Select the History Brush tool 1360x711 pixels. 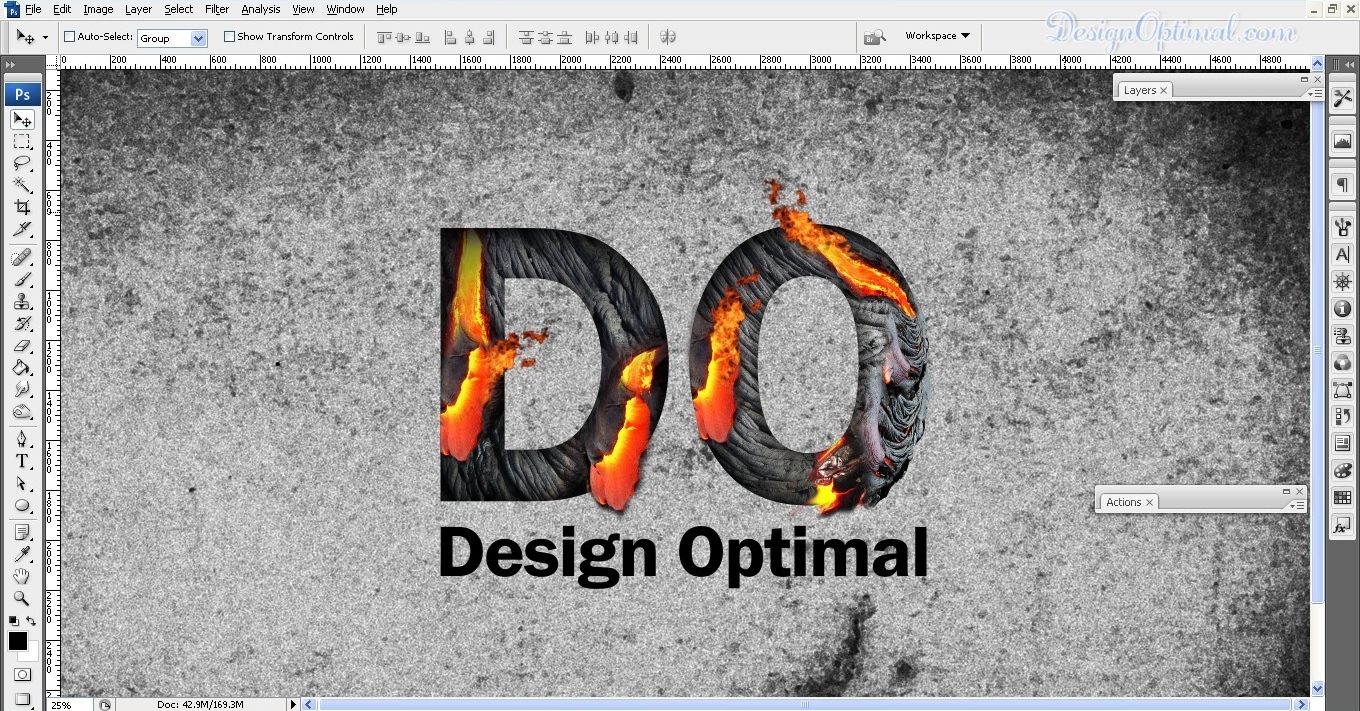pyautogui.click(x=22, y=324)
